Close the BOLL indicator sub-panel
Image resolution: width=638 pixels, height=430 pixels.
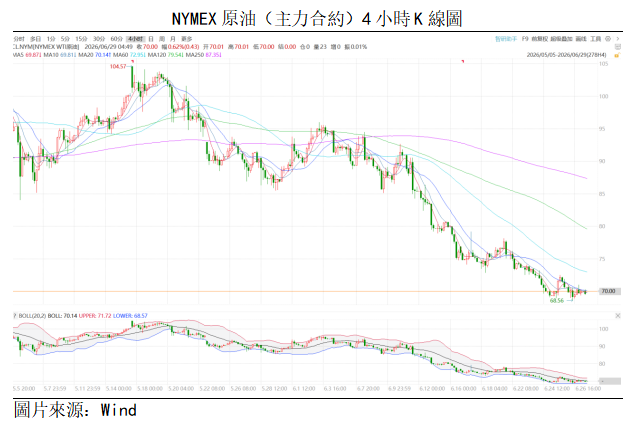[x=618, y=316]
